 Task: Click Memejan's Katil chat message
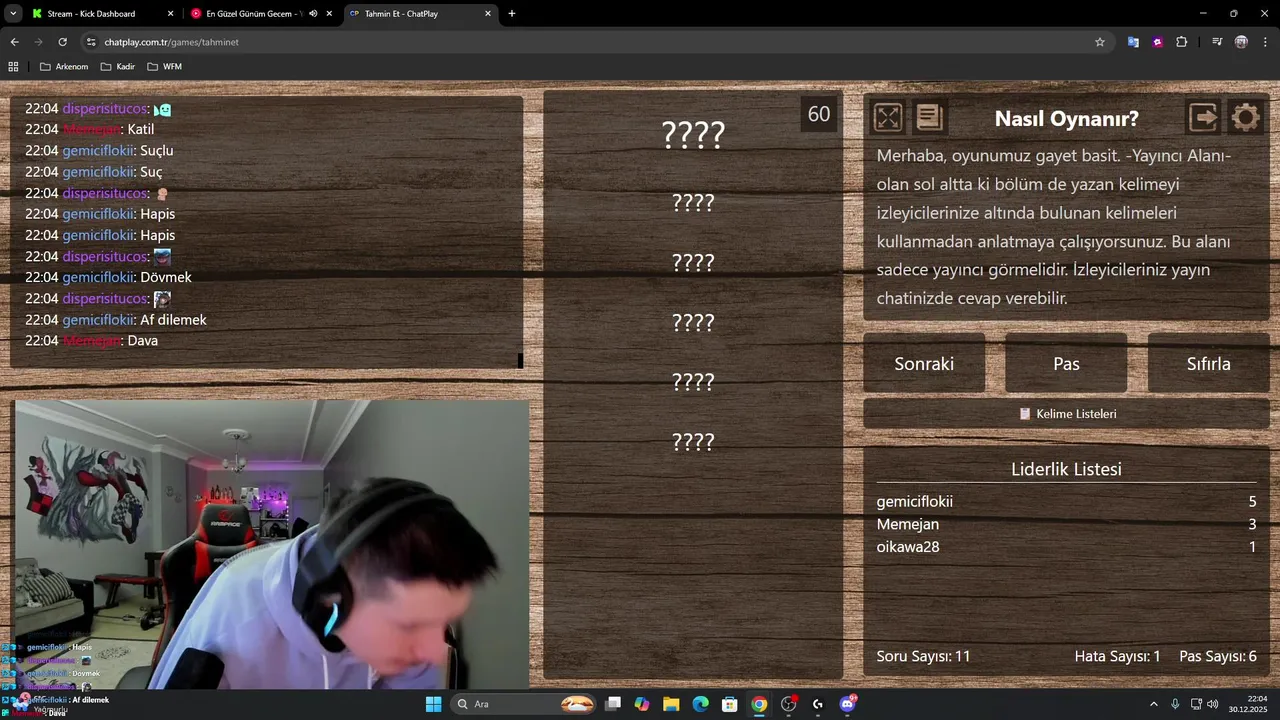point(141,129)
